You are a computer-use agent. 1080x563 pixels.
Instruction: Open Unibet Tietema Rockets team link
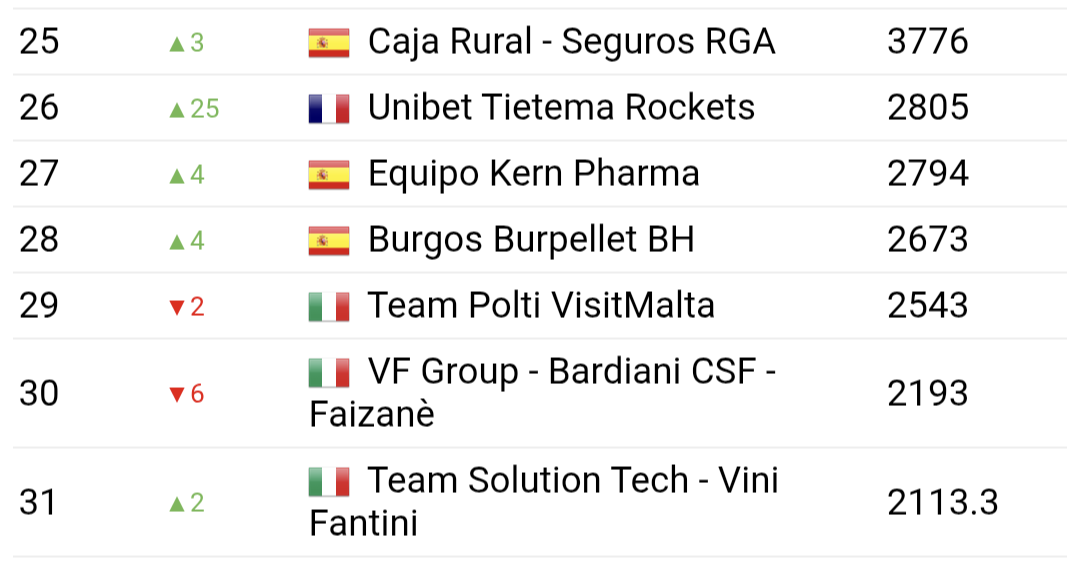(561, 107)
